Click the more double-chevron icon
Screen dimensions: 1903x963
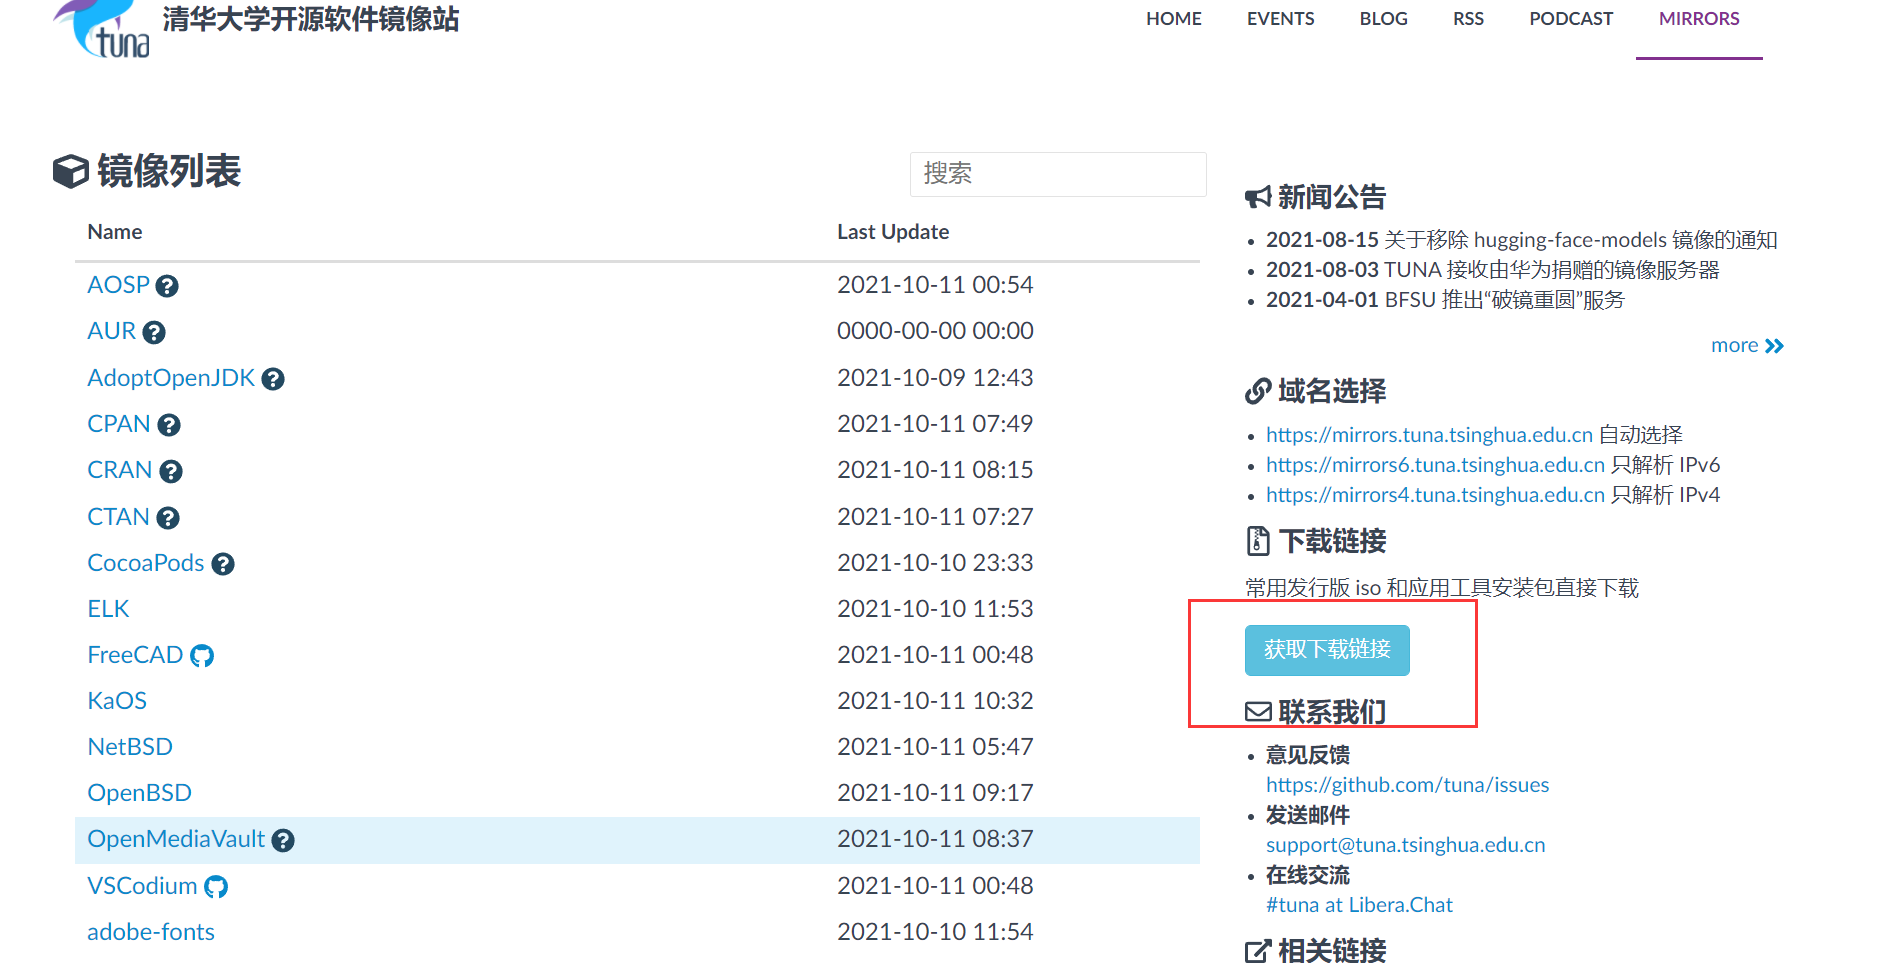(x=1774, y=346)
